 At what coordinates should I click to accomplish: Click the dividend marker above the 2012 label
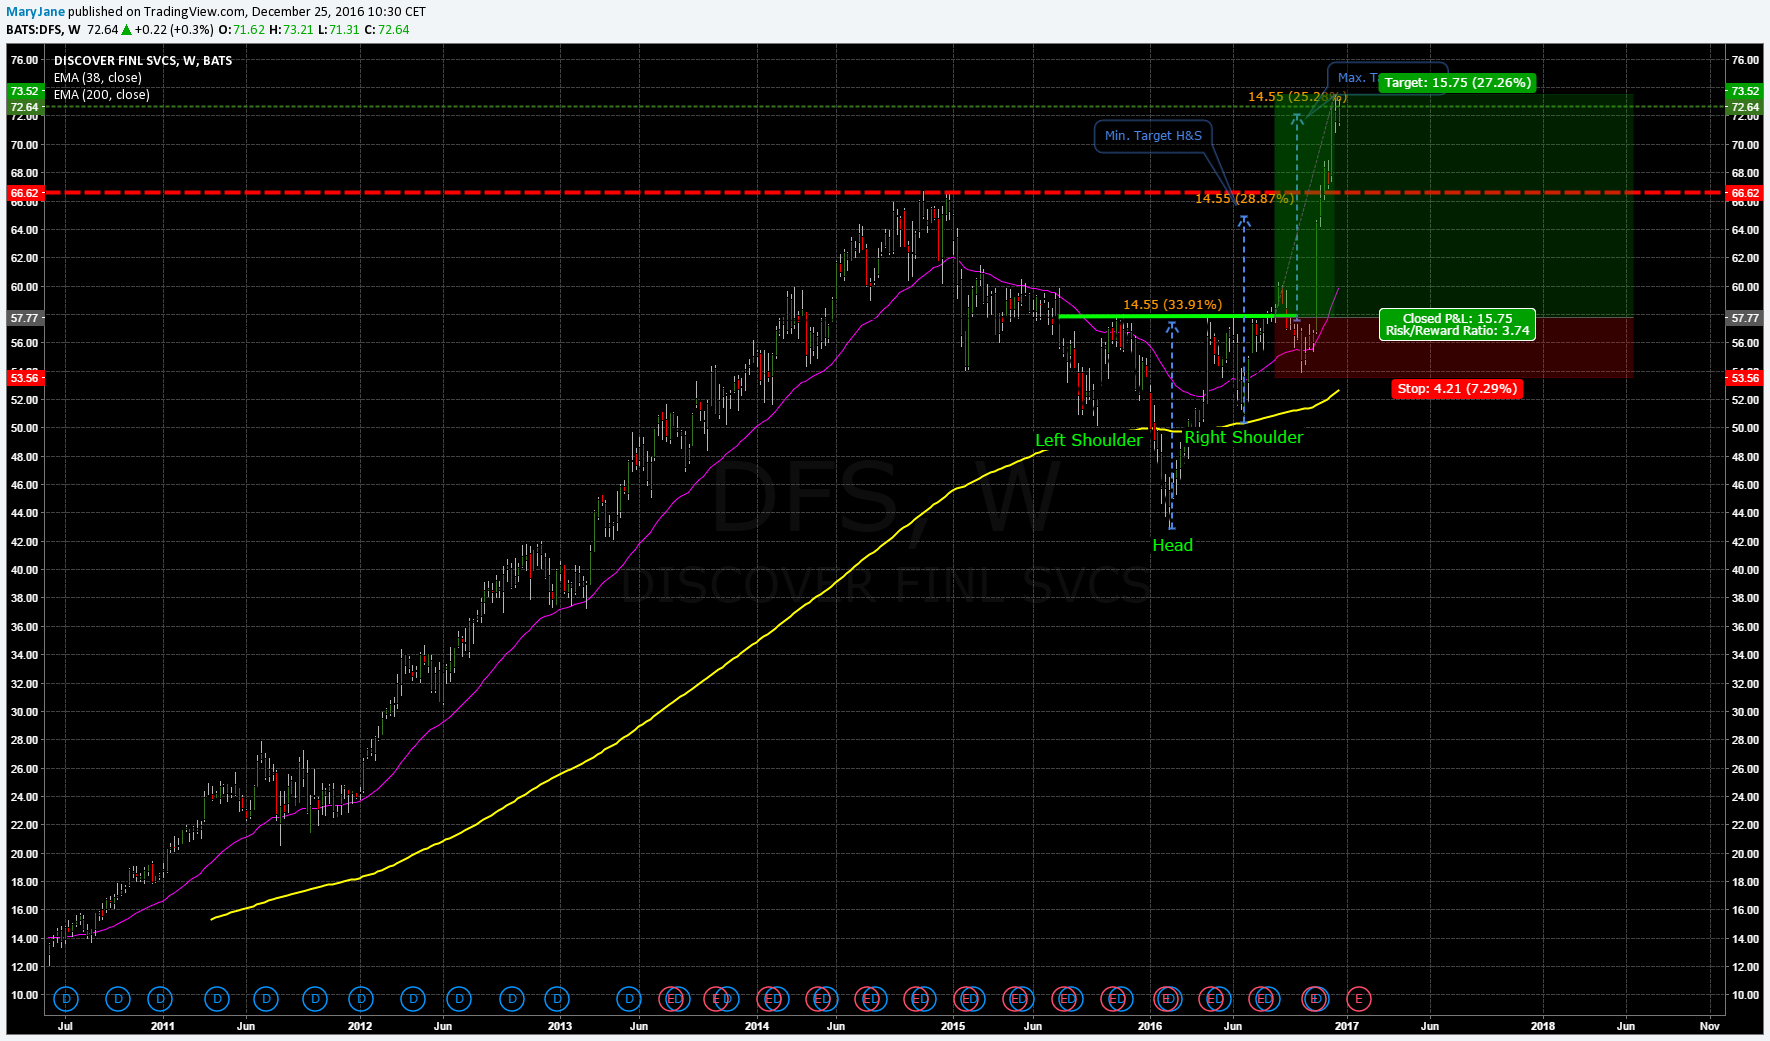pyautogui.click(x=361, y=998)
